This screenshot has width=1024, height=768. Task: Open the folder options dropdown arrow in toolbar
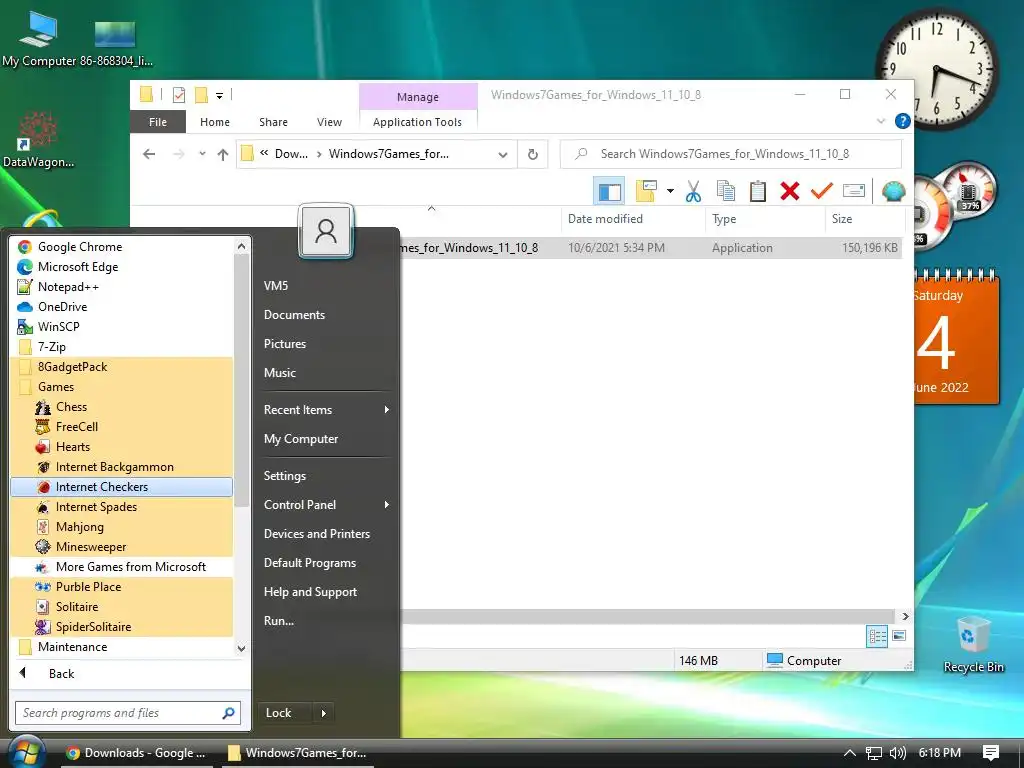670,191
